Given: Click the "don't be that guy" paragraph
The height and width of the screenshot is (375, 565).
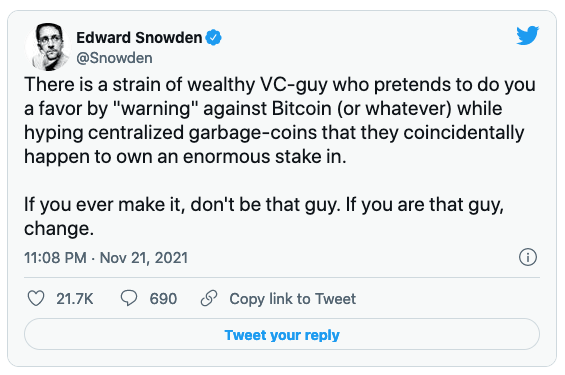Looking at the screenshot, I should pos(264,216).
